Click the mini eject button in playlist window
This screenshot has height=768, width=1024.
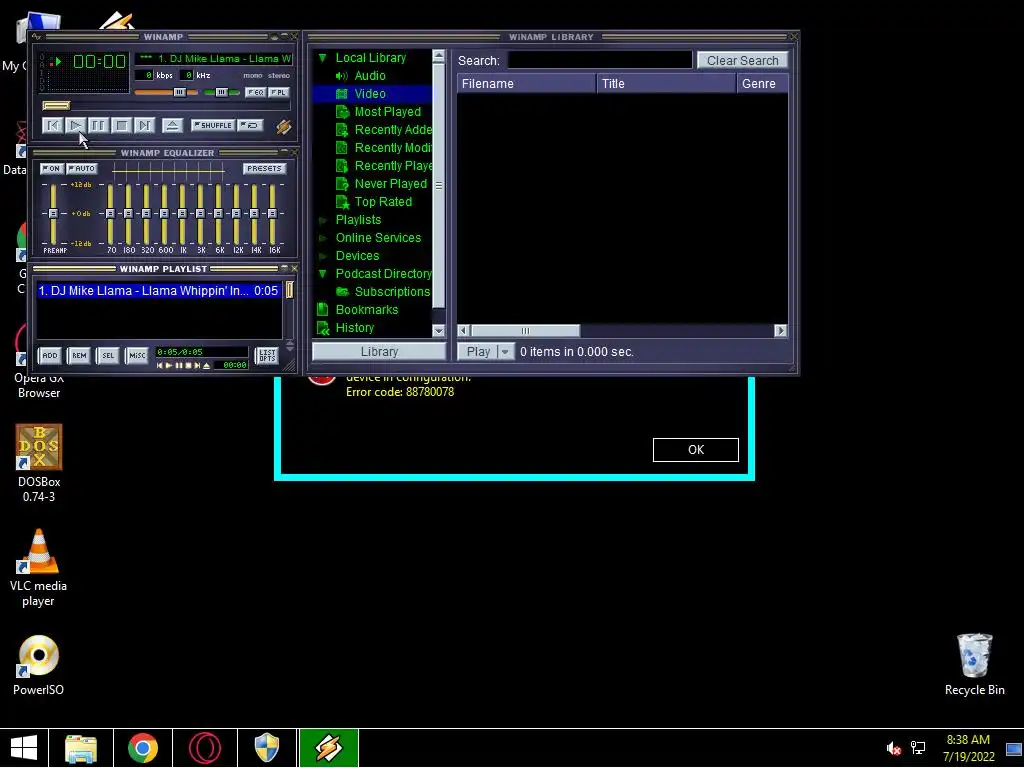pyautogui.click(x=206, y=366)
